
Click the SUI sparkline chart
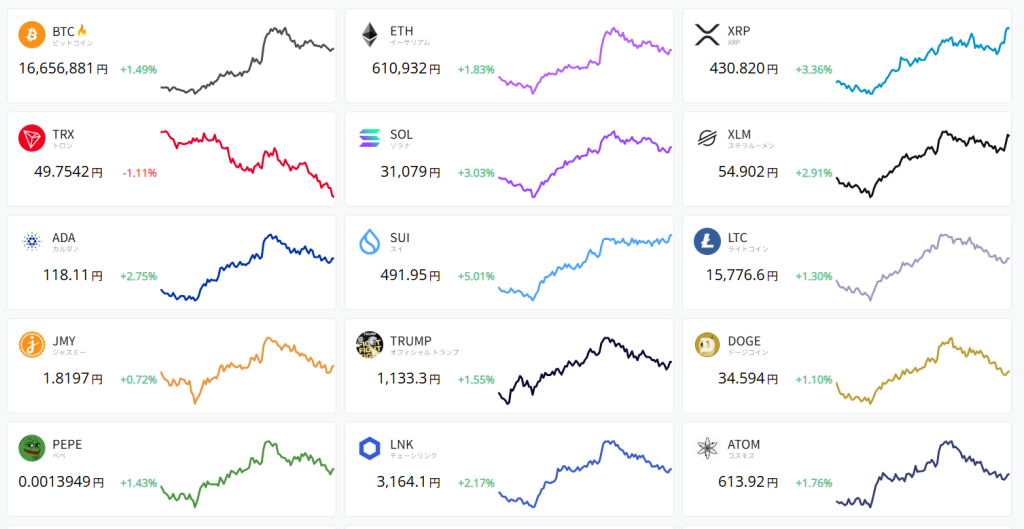(585, 263)
